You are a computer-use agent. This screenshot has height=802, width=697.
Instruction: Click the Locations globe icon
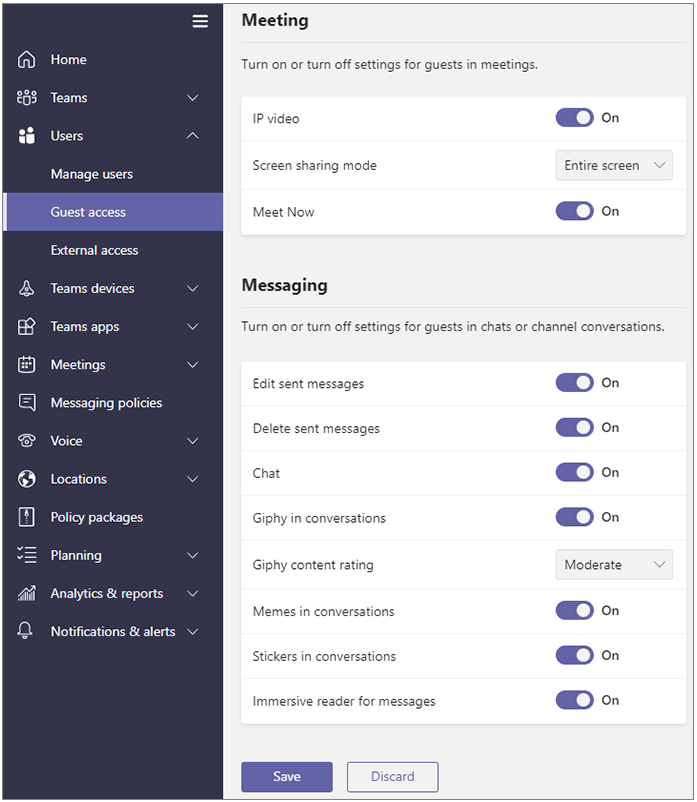pos(27,479)
